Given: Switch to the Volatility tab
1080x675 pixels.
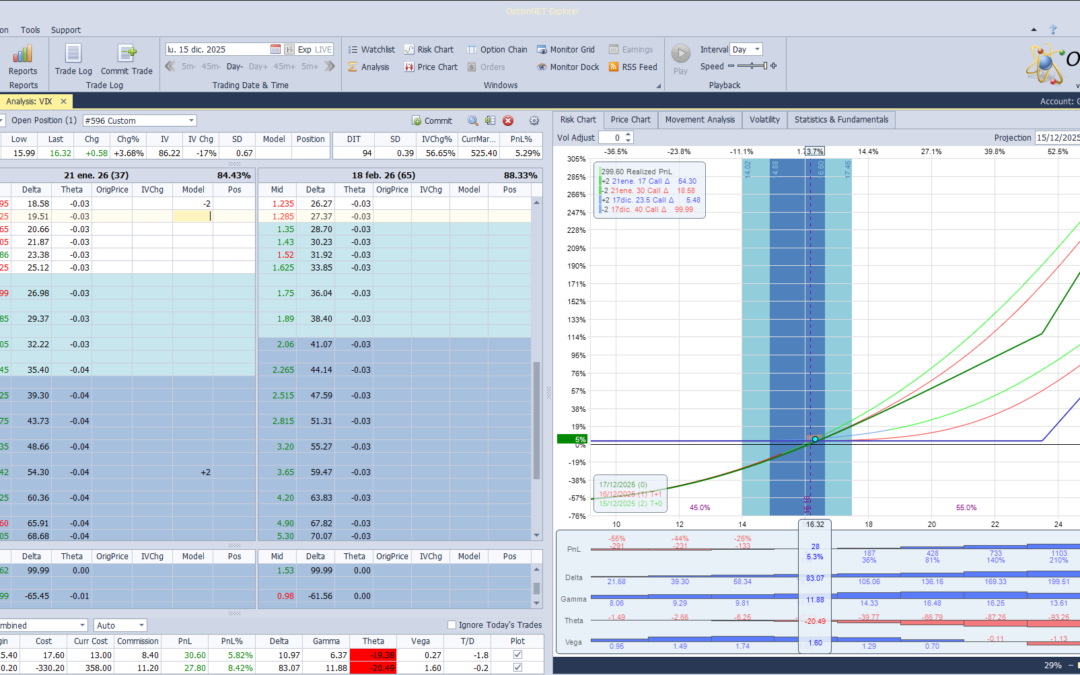Looking at the screenshot, I should 763,119.
